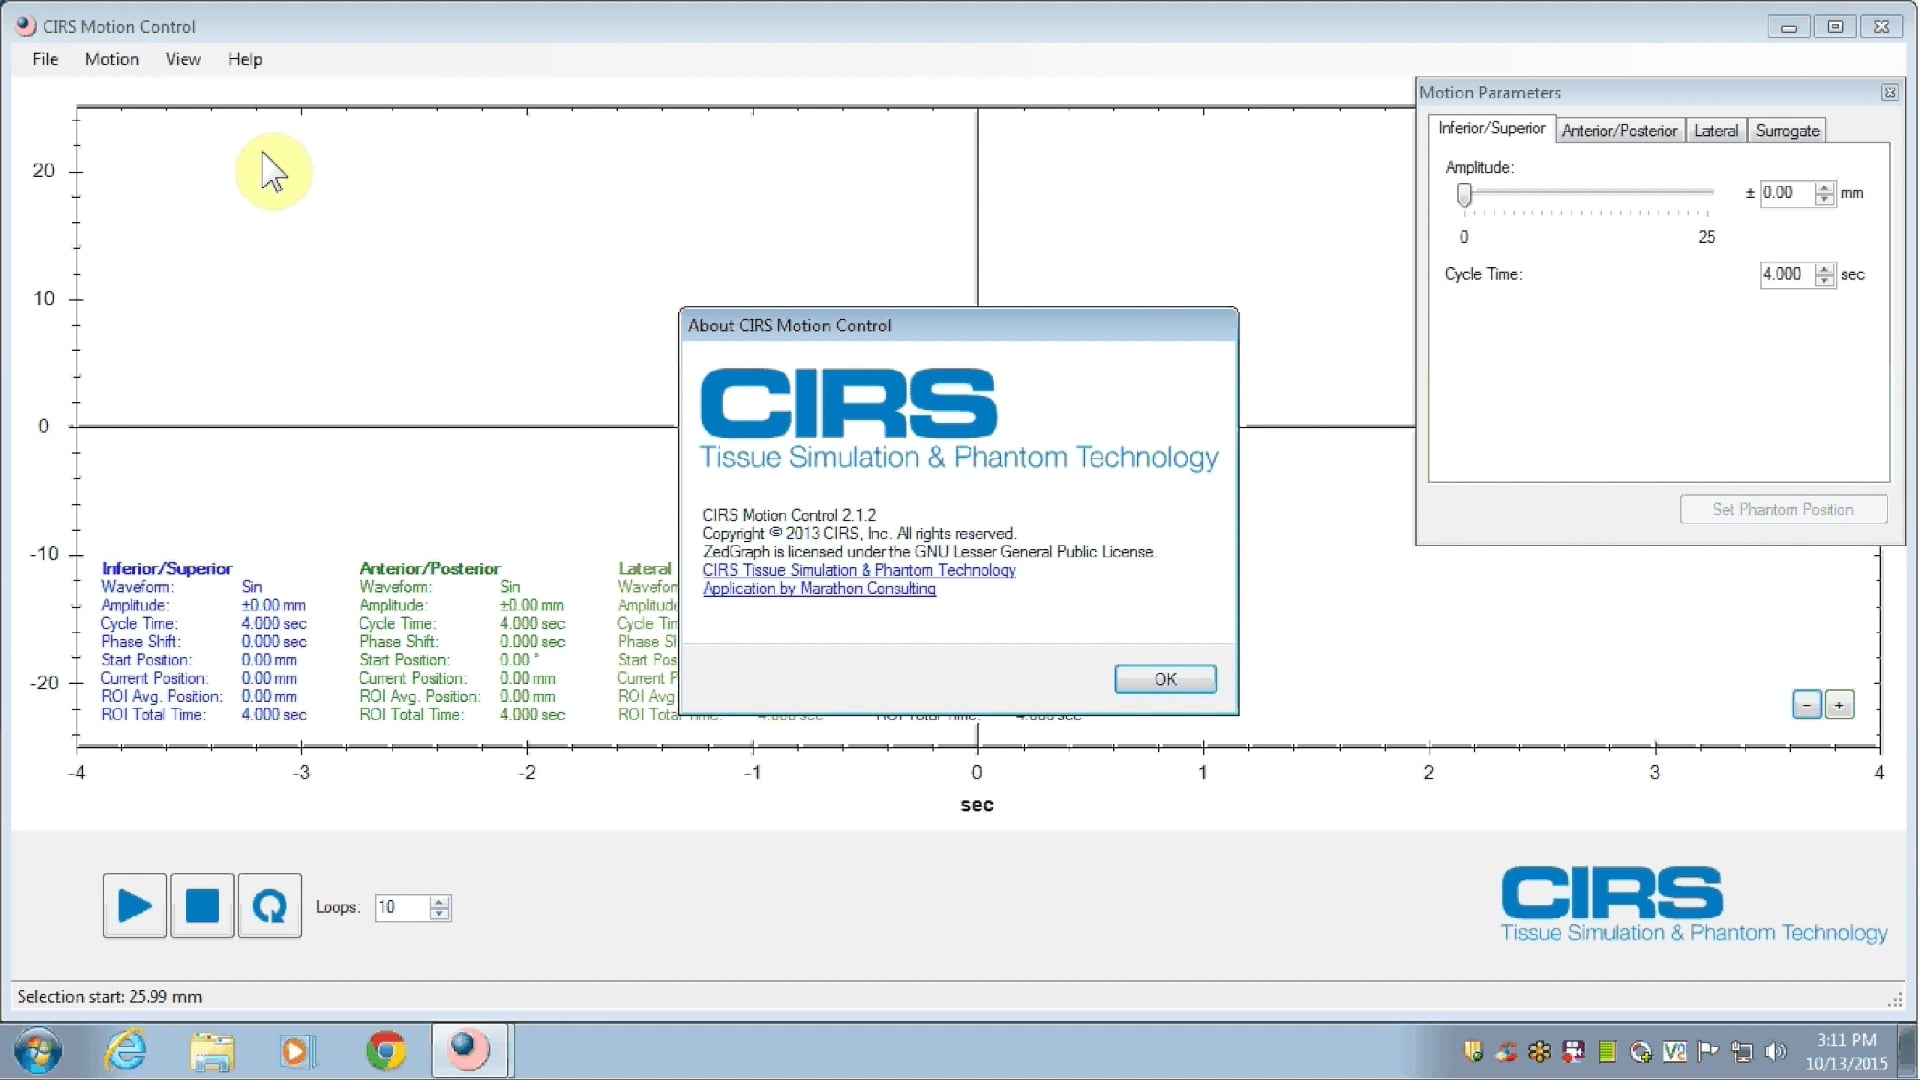Close the Motion Parameters panel
1920x1080 pixels.
click(1889, 92)
